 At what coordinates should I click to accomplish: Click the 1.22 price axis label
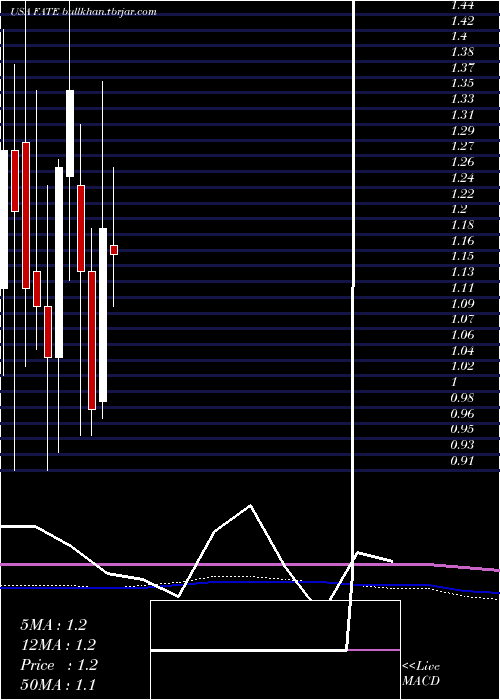coord(462,194)
